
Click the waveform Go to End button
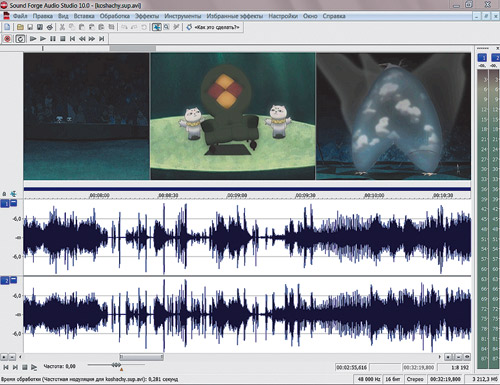tap(15, 367)
